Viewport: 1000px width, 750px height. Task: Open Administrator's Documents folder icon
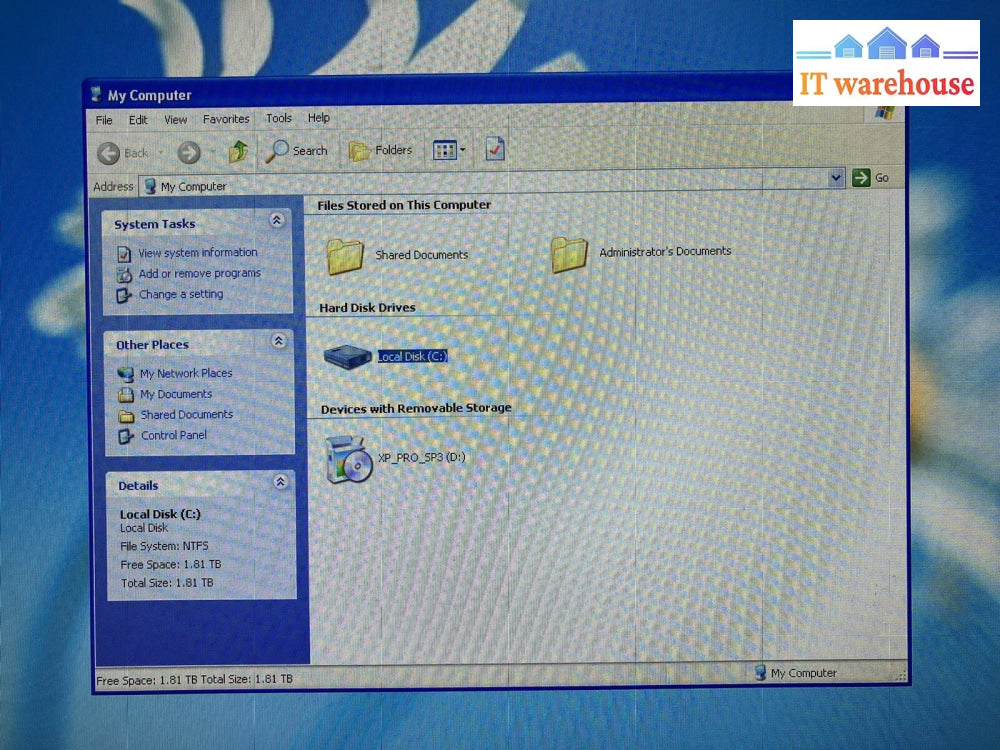[569, 254]
